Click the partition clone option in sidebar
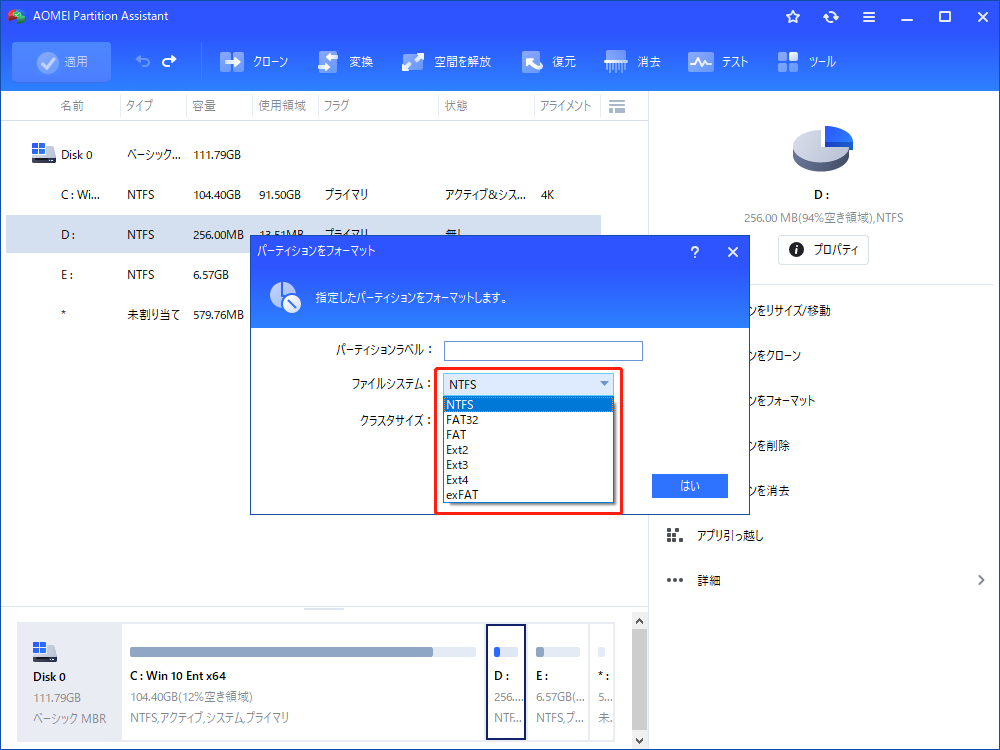The image size is (1000, 750). point(776,355)
